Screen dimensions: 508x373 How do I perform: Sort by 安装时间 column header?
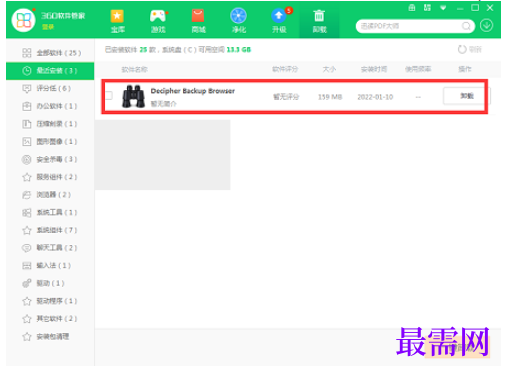tap(374, 69)
